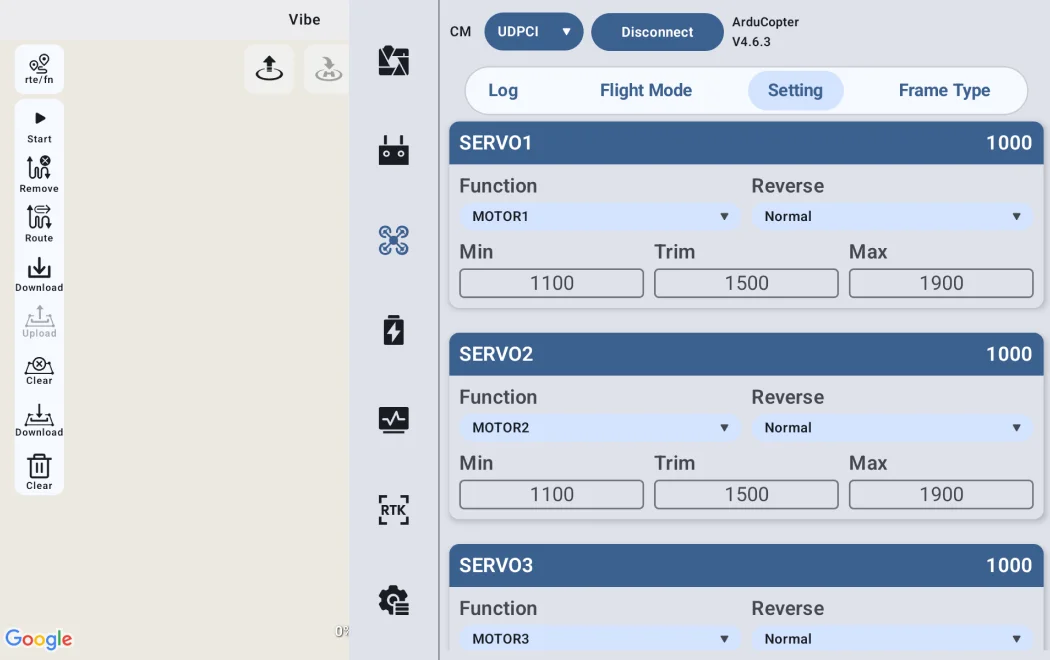1050x660 pixels.
Task: Open the RTK sidebar icon
Action: click(394, 510)
